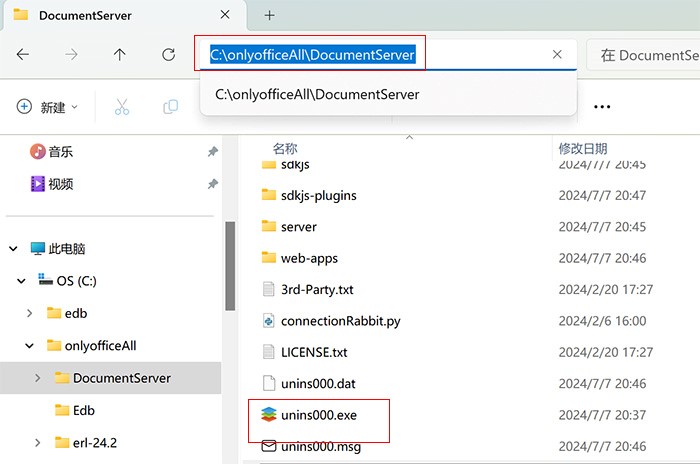Click the 2024/7/7 20:37 date cell
This screenshot has width=700, height=464.
point(602,415)
